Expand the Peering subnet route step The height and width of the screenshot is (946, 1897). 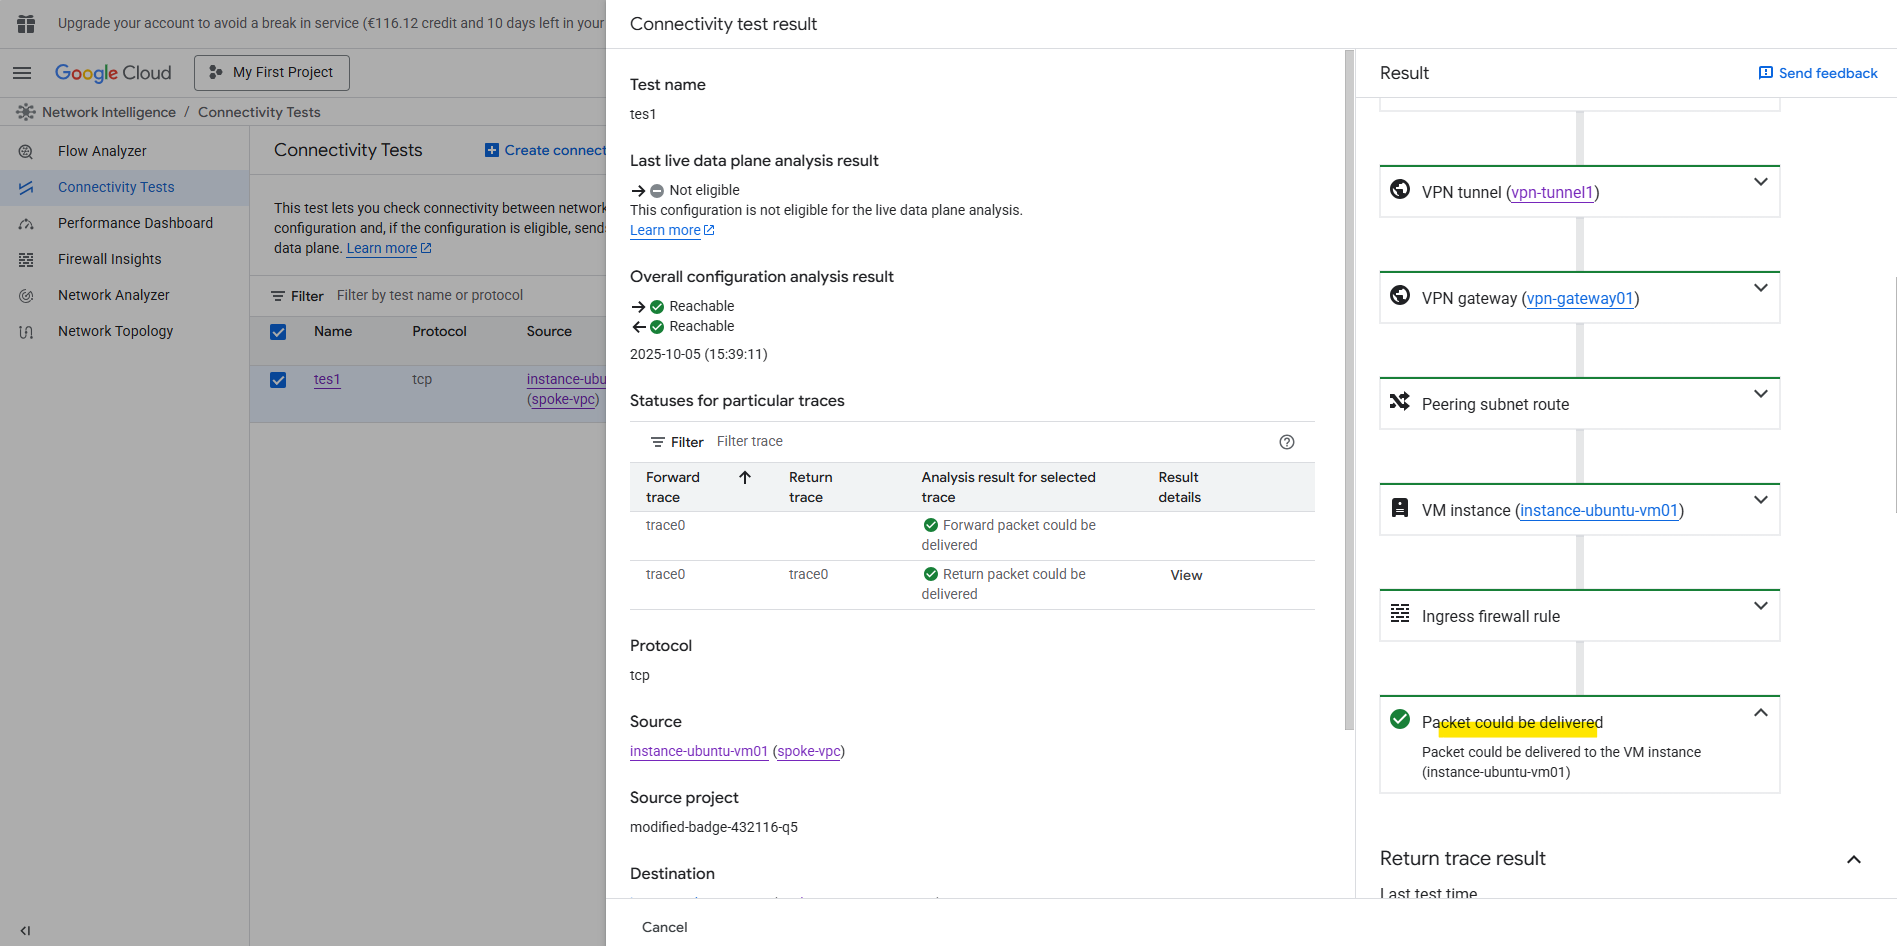pyautogui.click(x=1760, y=394)
